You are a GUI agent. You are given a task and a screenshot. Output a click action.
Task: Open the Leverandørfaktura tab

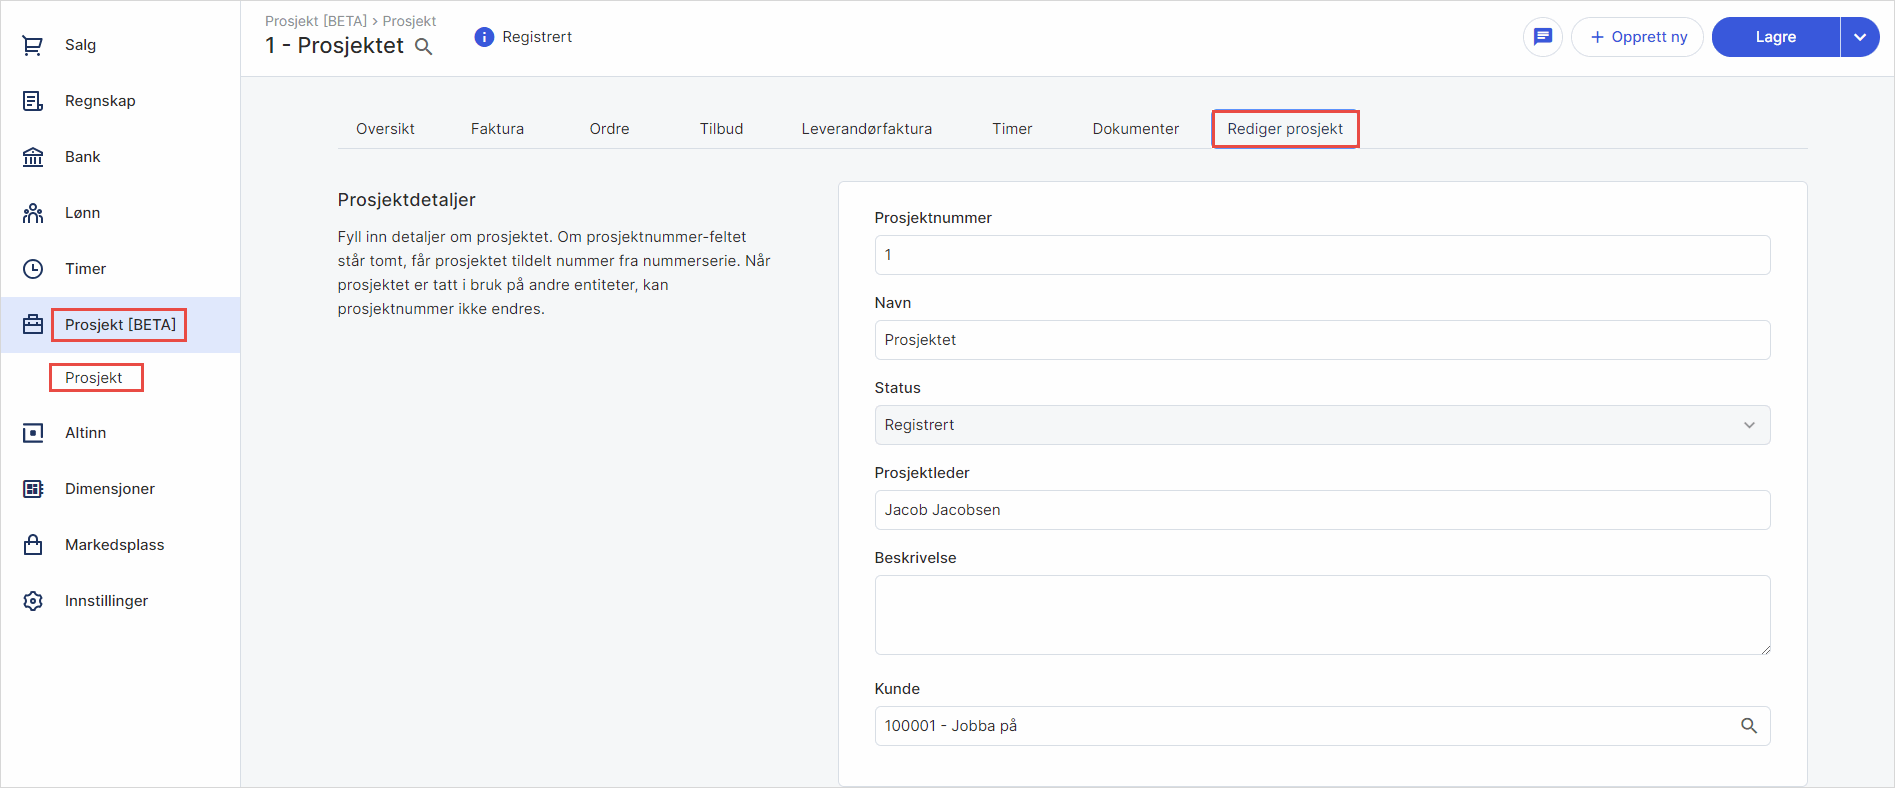point(866,129)
